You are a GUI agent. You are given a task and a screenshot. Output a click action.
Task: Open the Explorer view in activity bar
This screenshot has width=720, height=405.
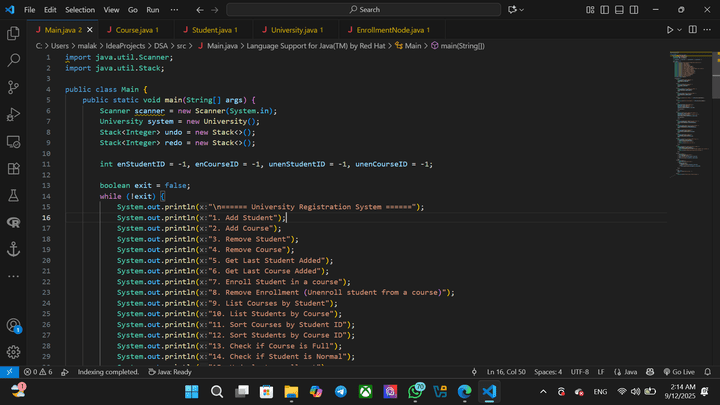14,33
